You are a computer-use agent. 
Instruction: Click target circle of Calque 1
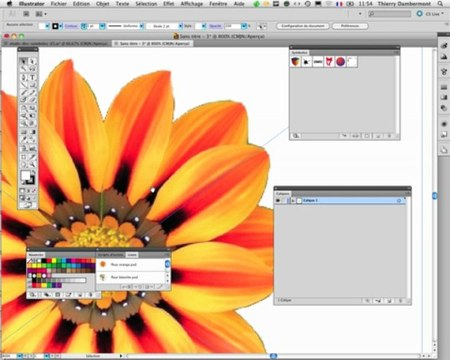tap(399, 201)
